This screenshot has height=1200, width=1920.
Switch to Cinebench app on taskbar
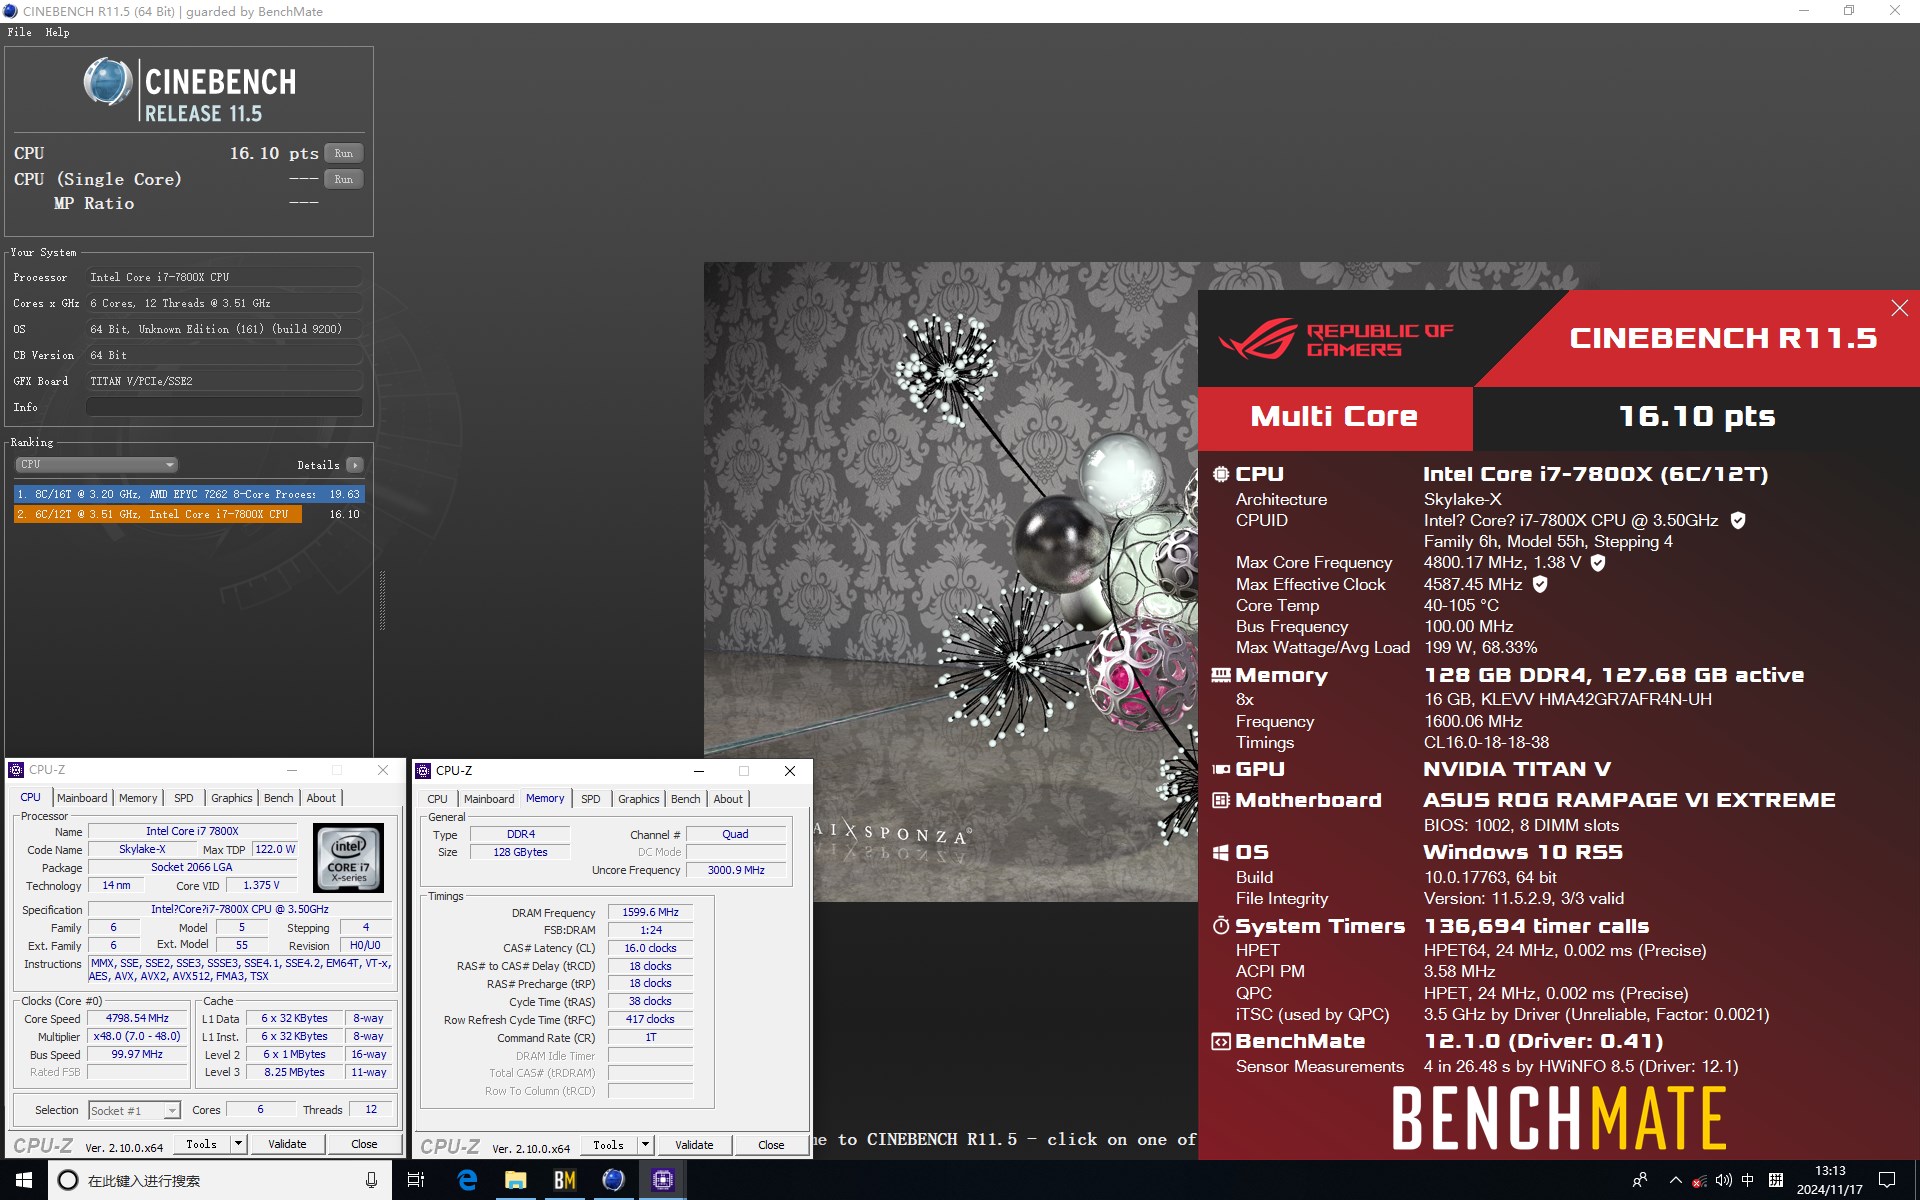[x=614, y=1180]
